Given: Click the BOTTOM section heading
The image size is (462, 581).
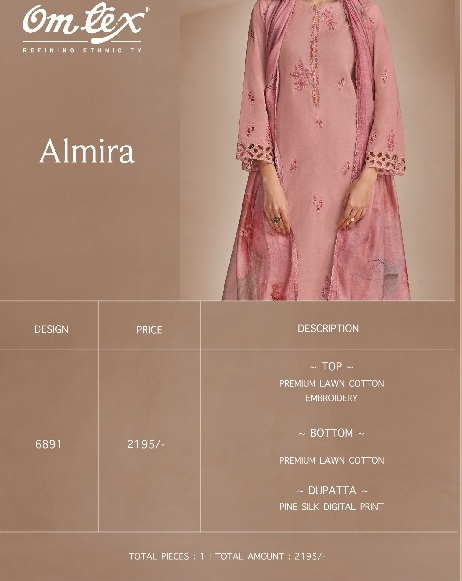Looking at the screenshot, I should coord(331,433).
